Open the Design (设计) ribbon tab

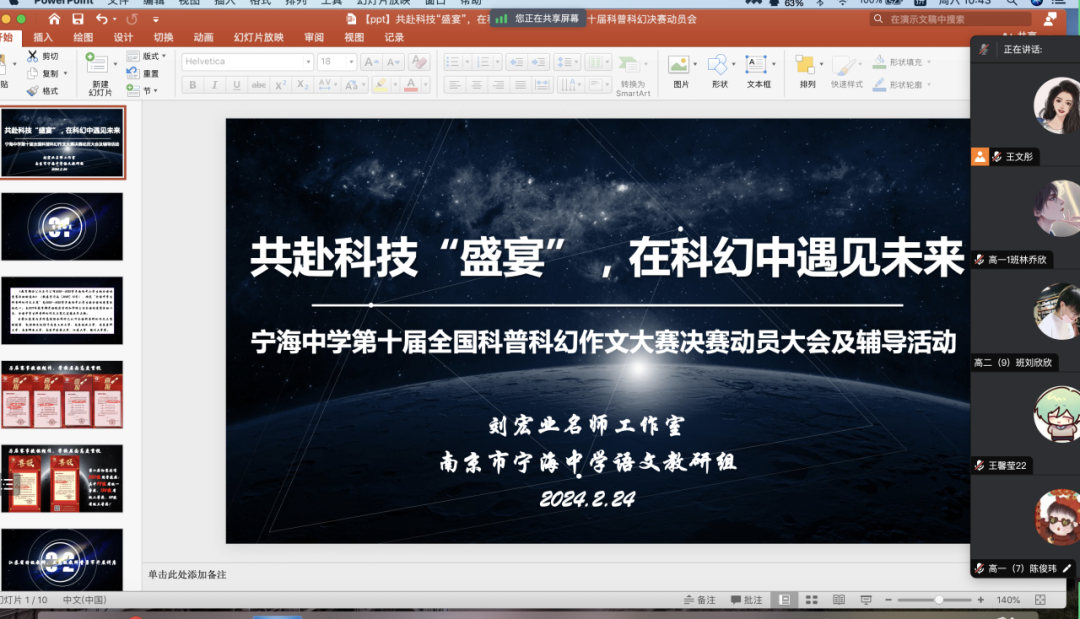tap(123, 37)
